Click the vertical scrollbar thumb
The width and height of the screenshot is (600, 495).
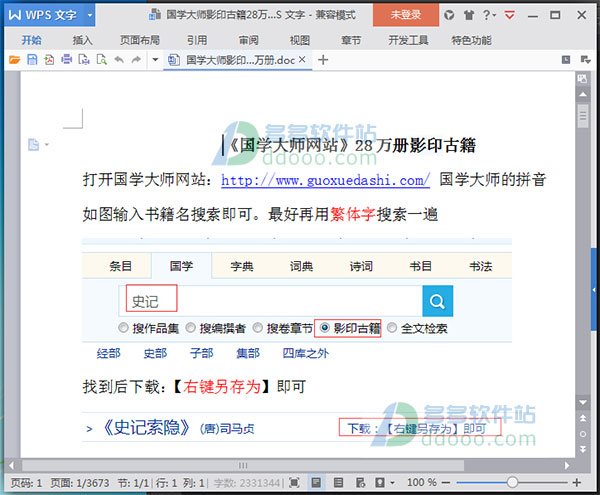tap(582, 116)
